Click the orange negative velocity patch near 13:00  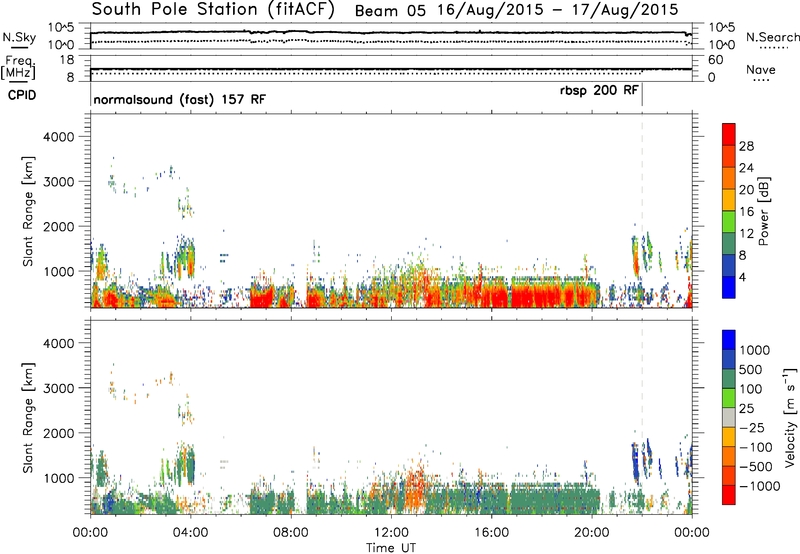pos(416,487)
